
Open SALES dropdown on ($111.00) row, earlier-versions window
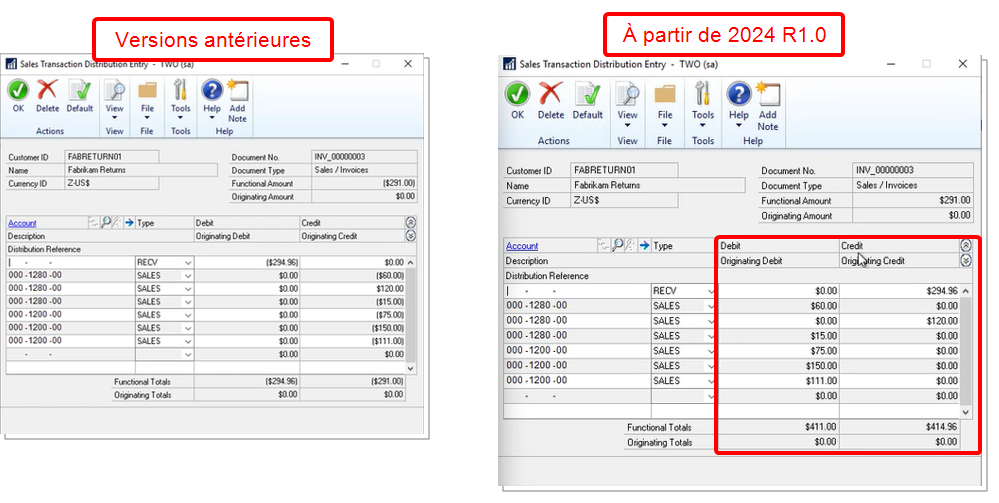click(x=188, y=342)
